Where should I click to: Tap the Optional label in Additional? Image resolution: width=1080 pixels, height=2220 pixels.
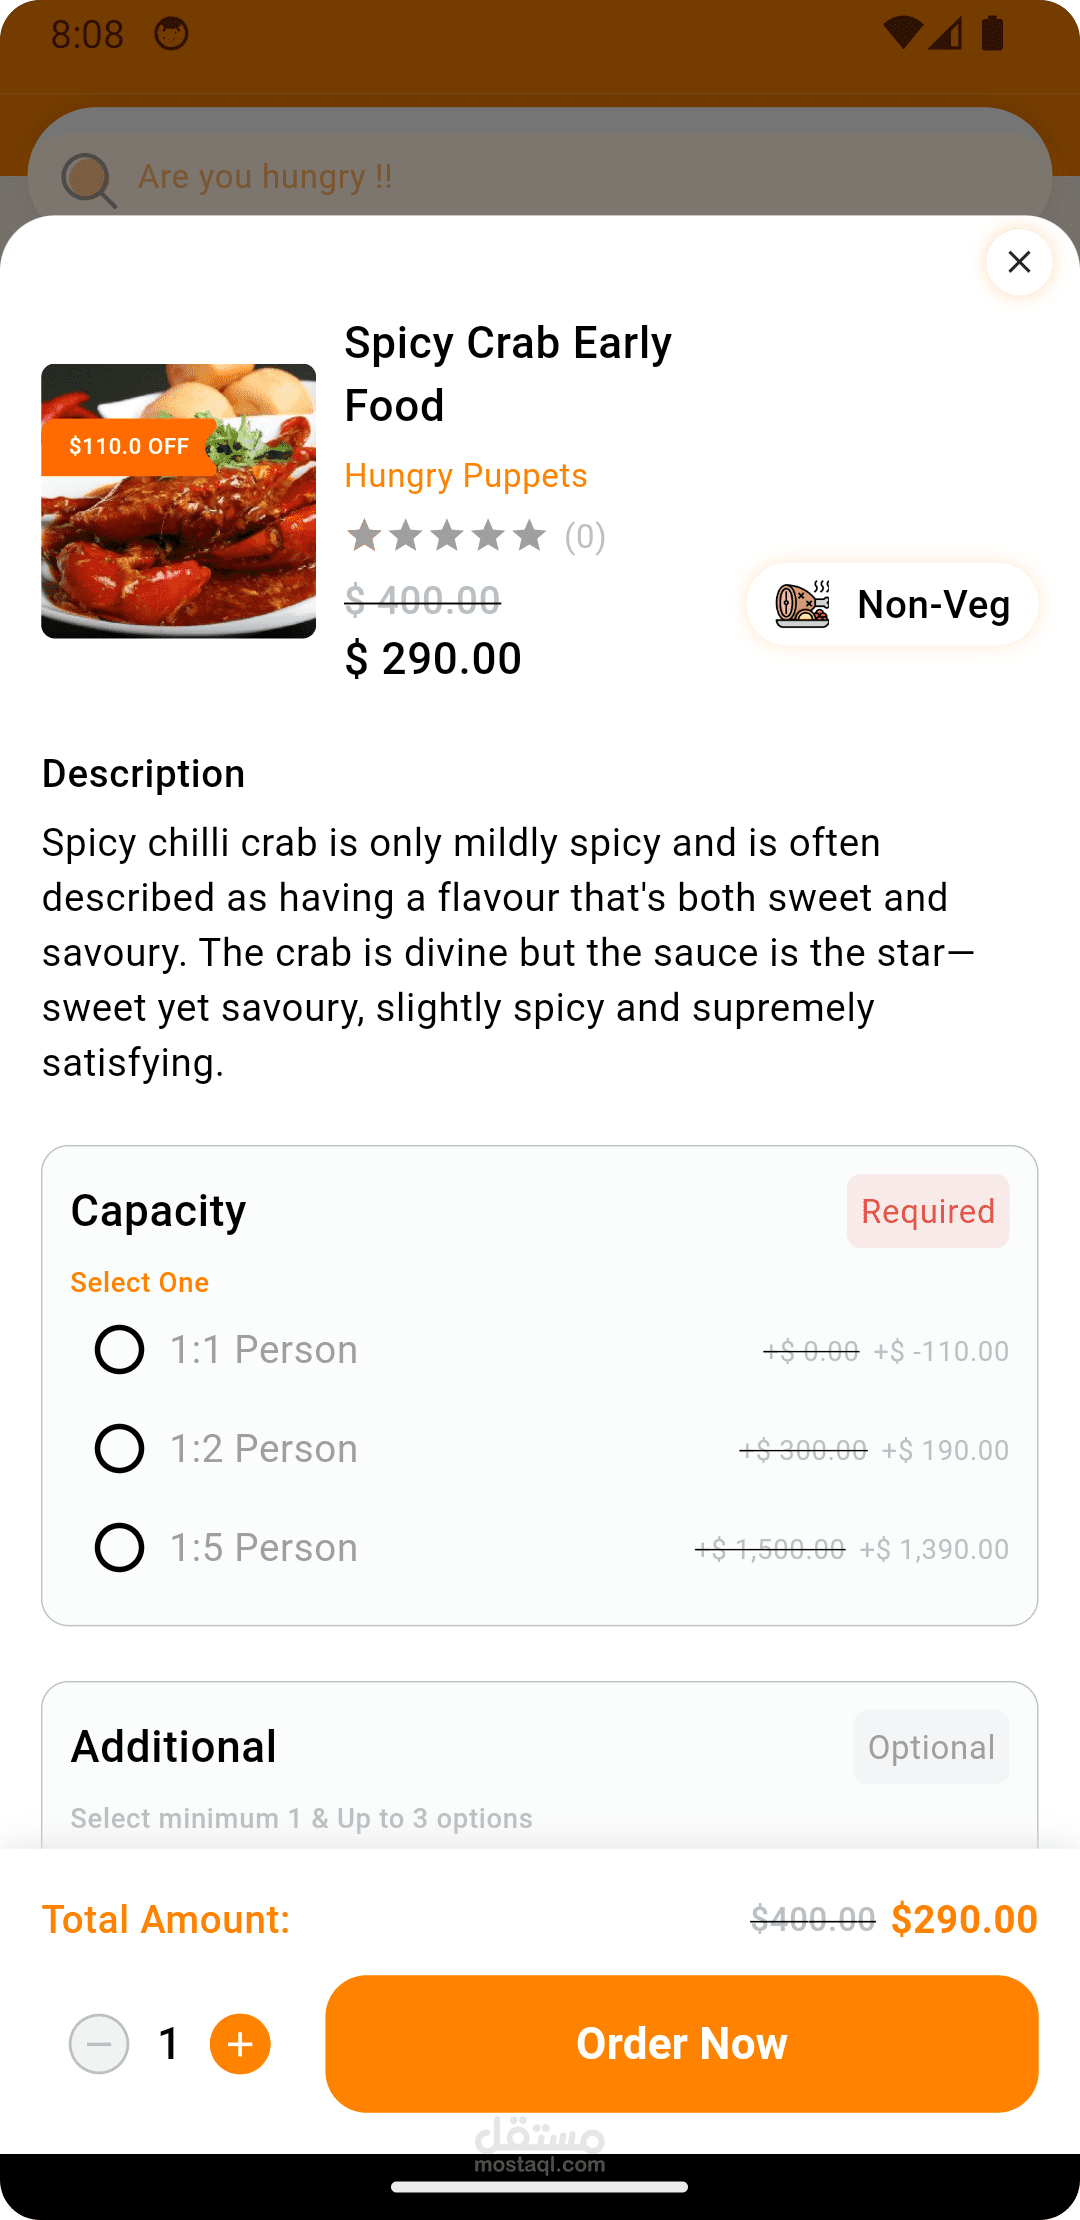click(x=931, y=1747)
